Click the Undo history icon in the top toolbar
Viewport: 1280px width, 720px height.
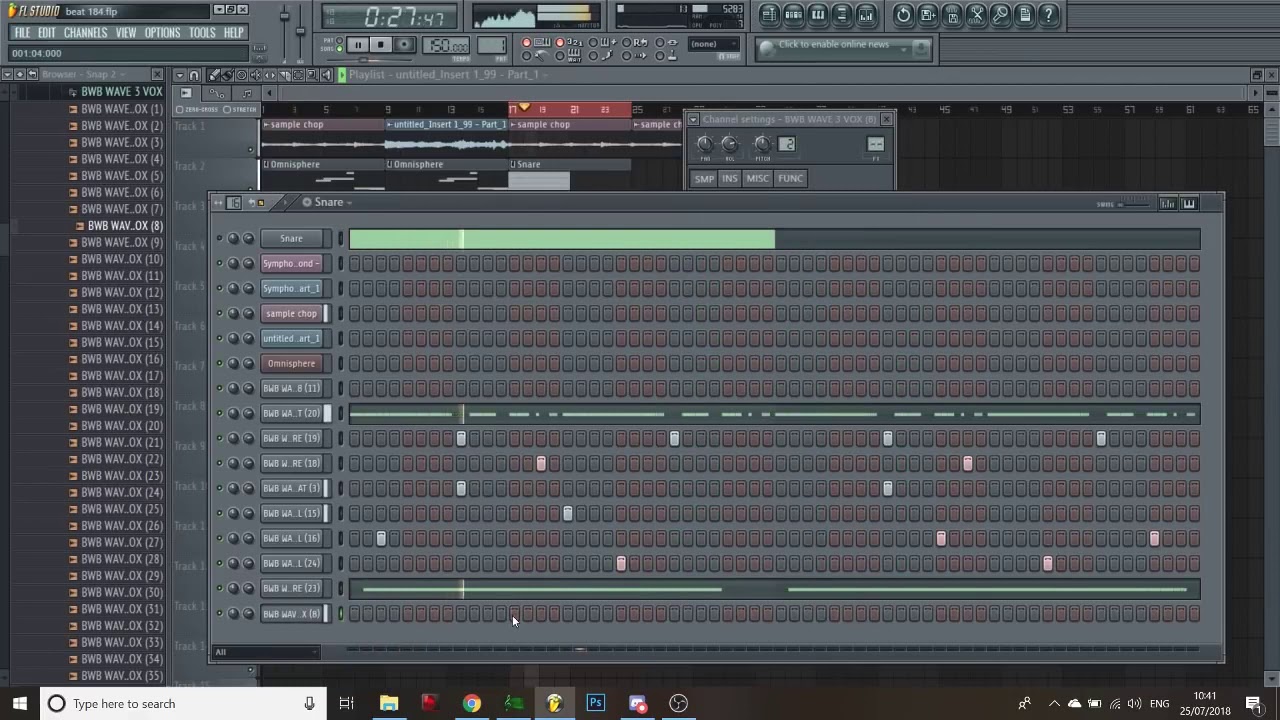click(903, 14)
